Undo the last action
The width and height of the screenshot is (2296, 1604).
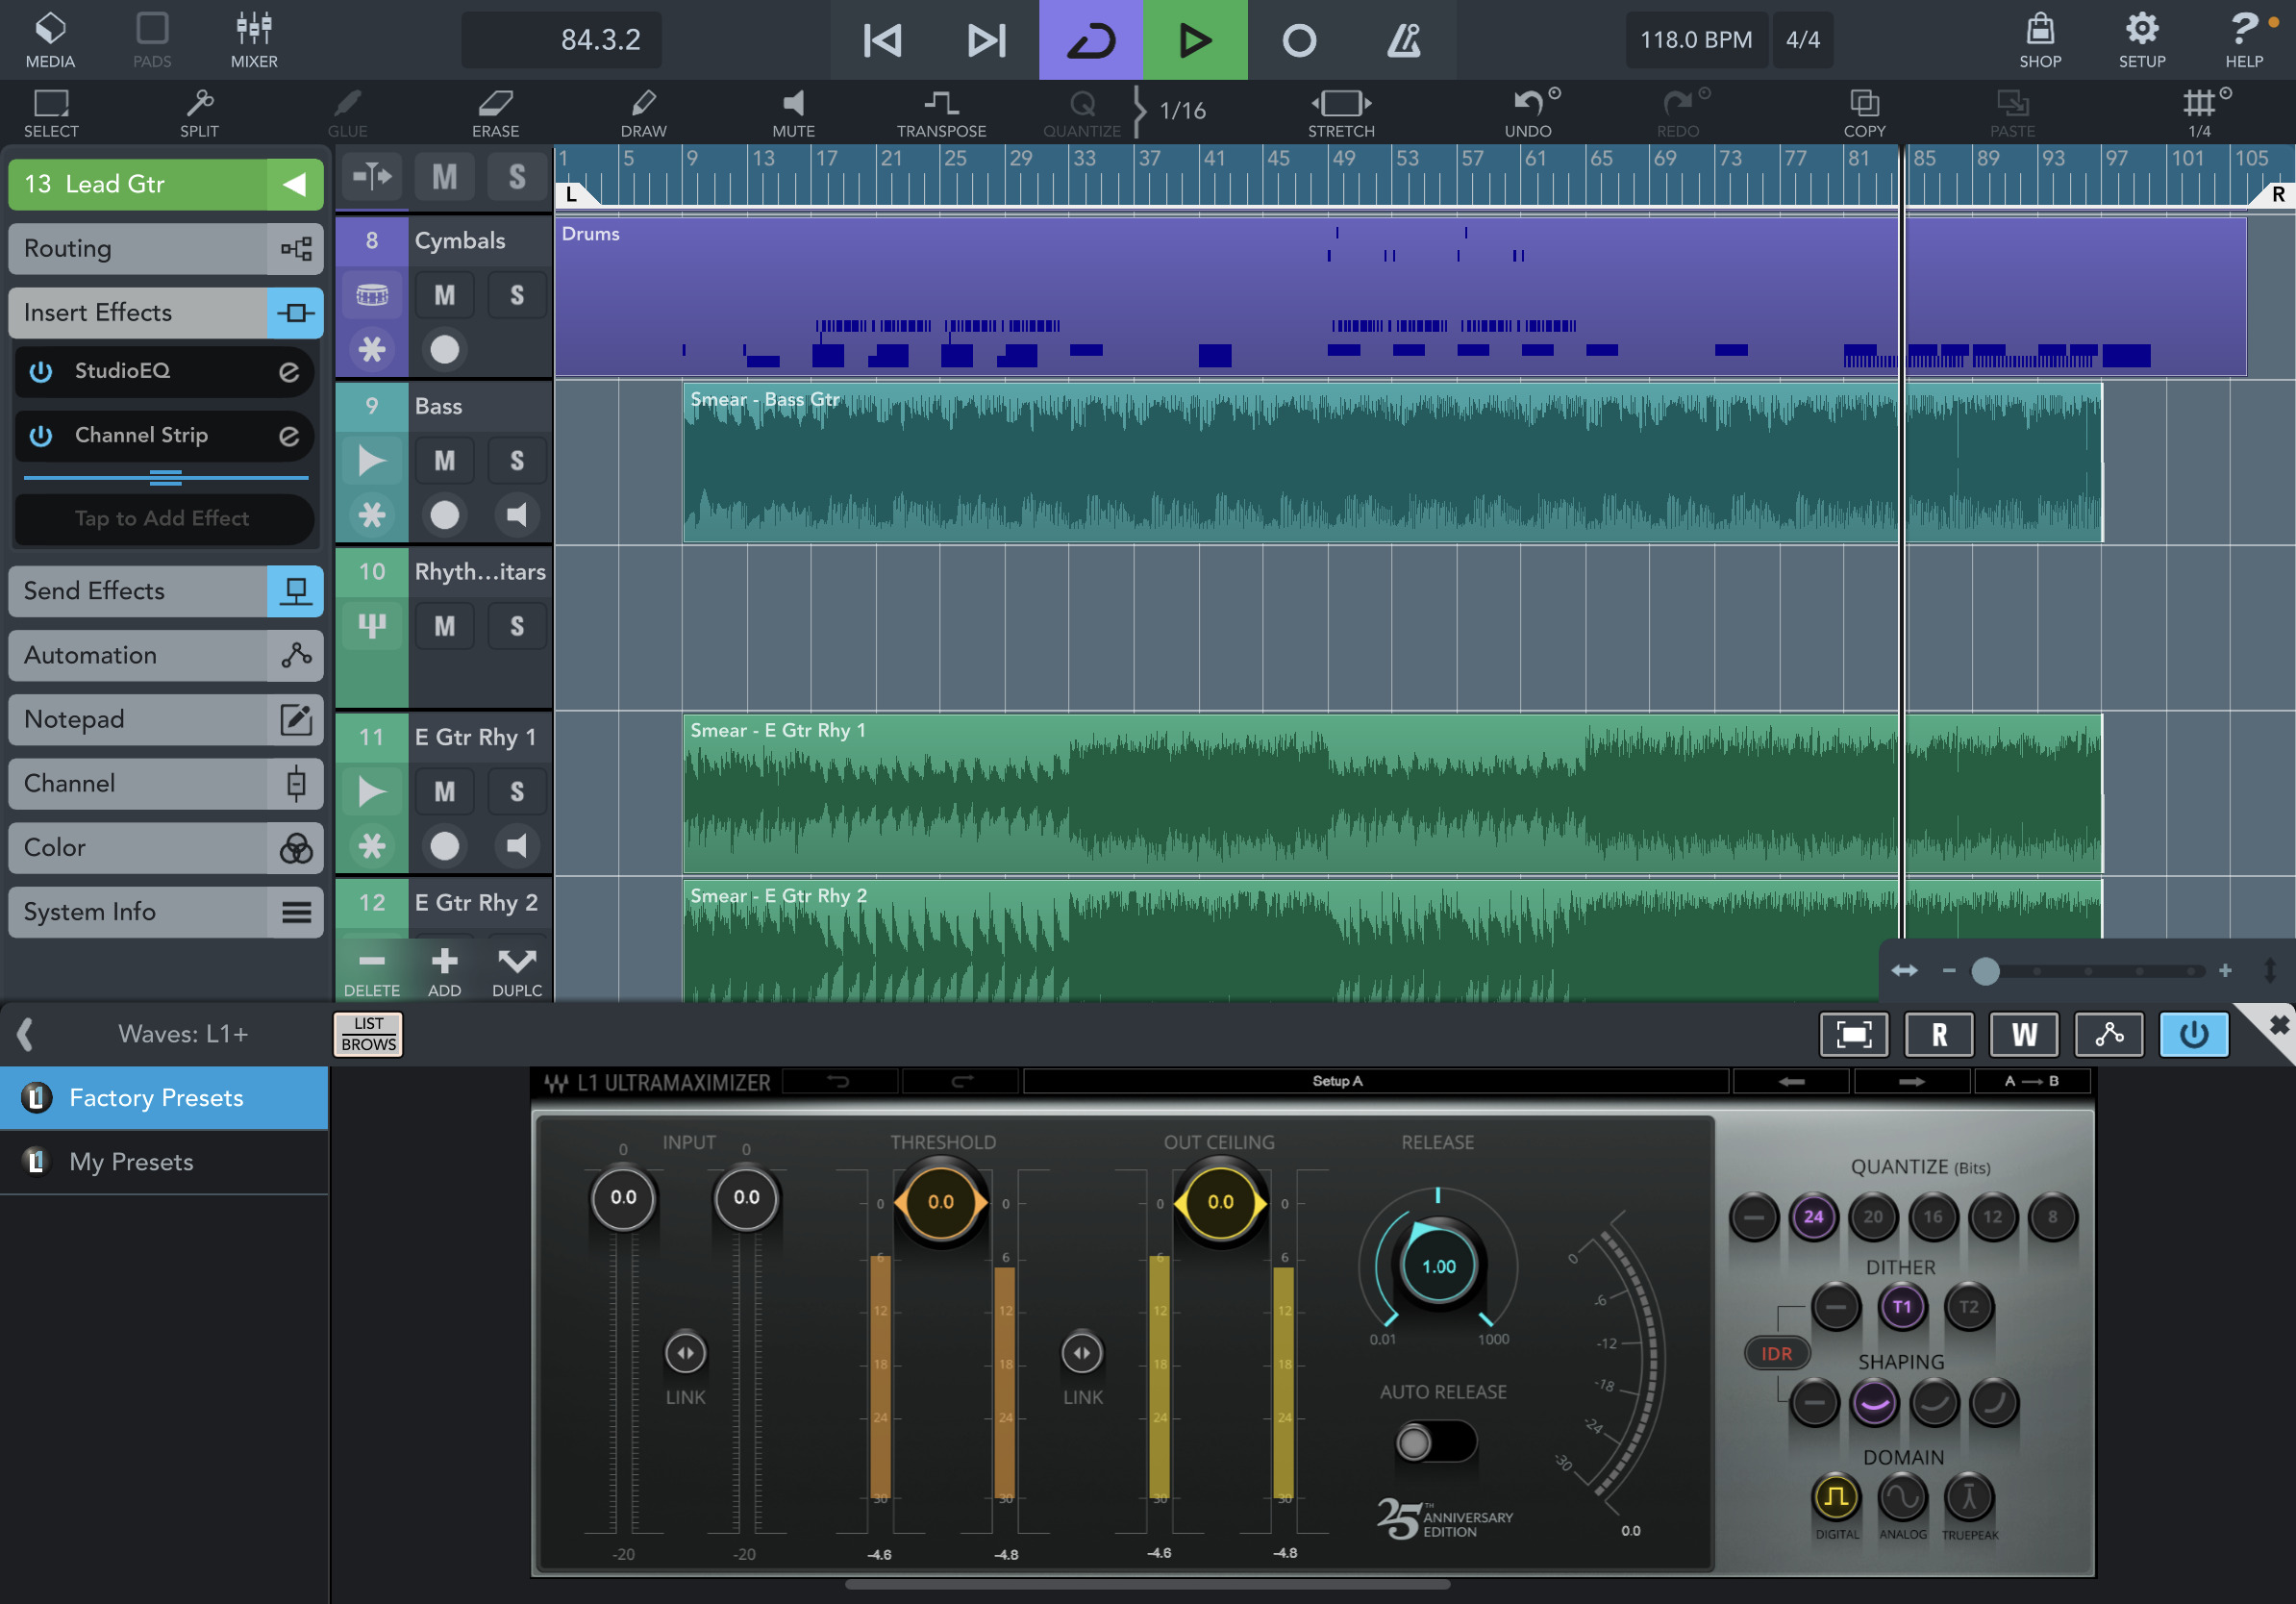click(1528, 113)
